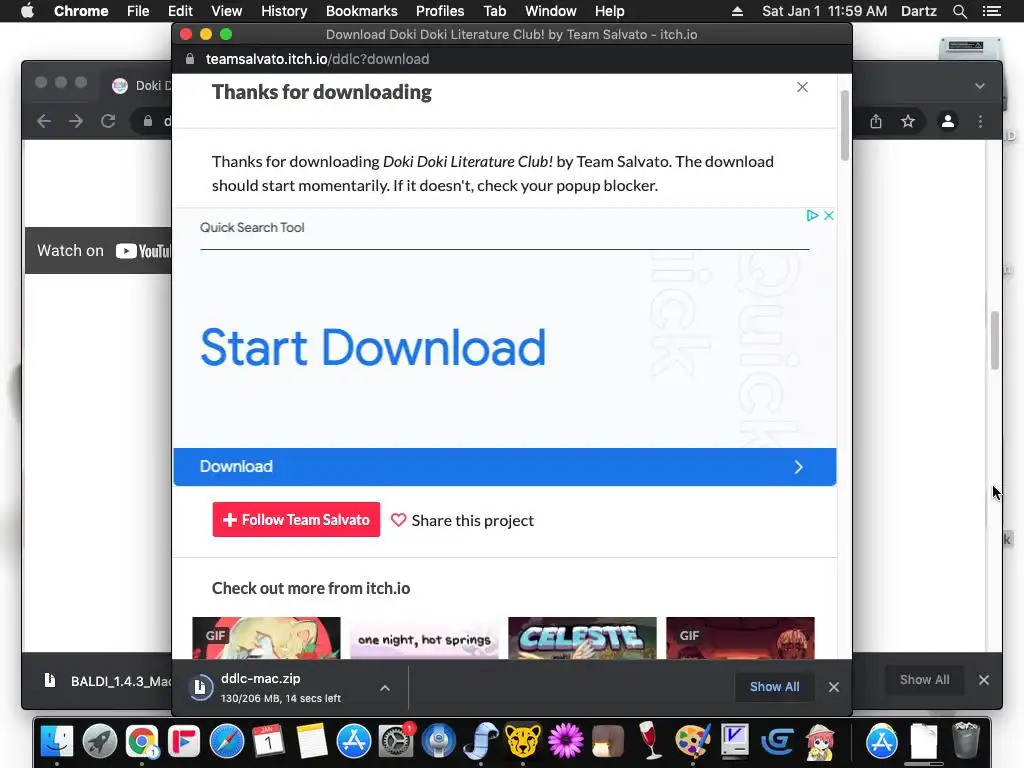The width and height of the screenshot is (1024, 768).
Task: Open the Tab menu
Action: pos(494,11)
